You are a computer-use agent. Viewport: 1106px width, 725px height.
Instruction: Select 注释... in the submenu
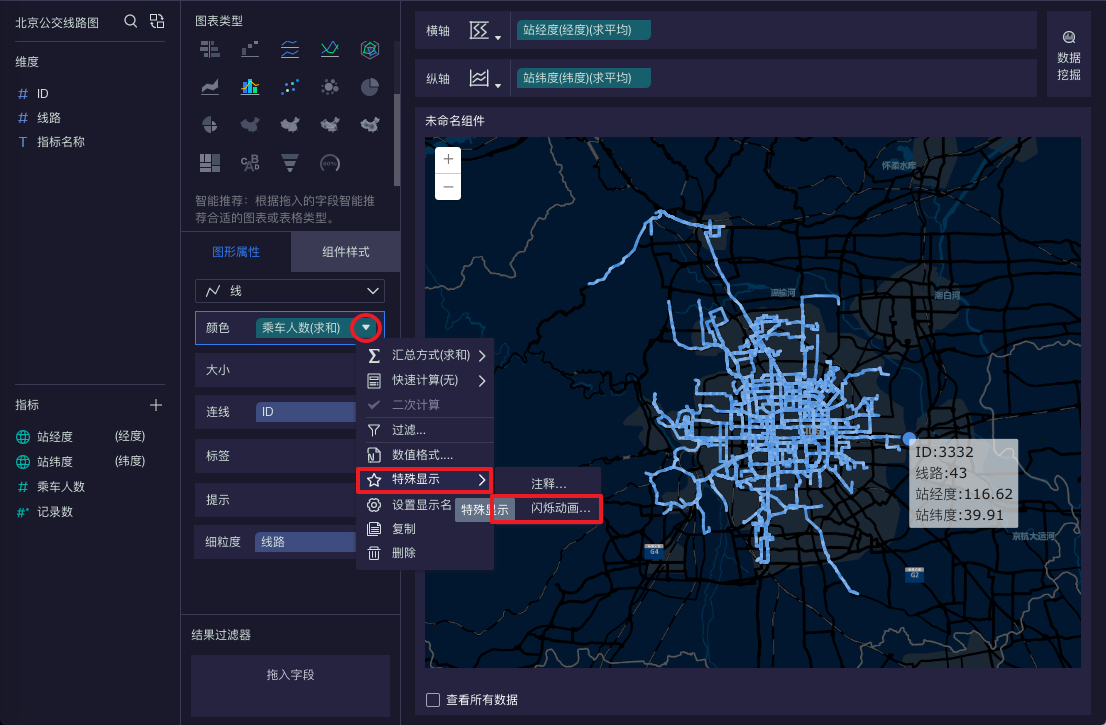(x=548, y=484)
